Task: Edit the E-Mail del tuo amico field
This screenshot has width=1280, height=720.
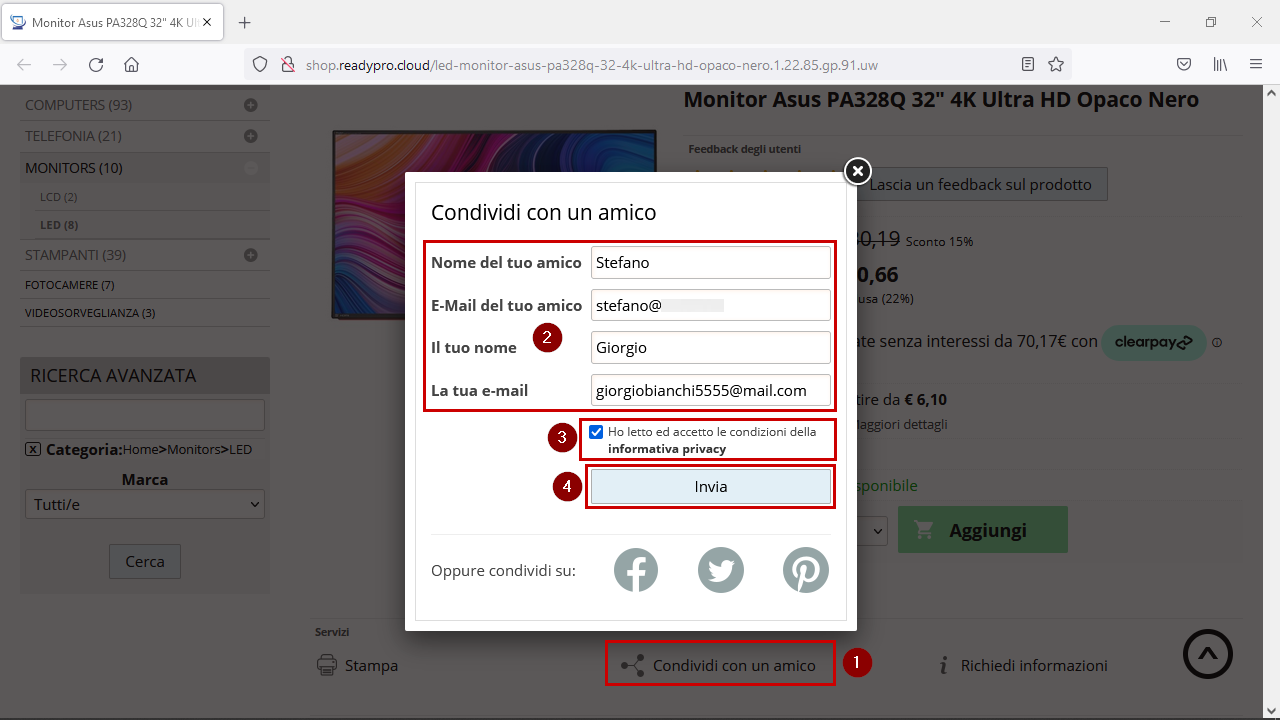Action: click(x=711, y=305)
